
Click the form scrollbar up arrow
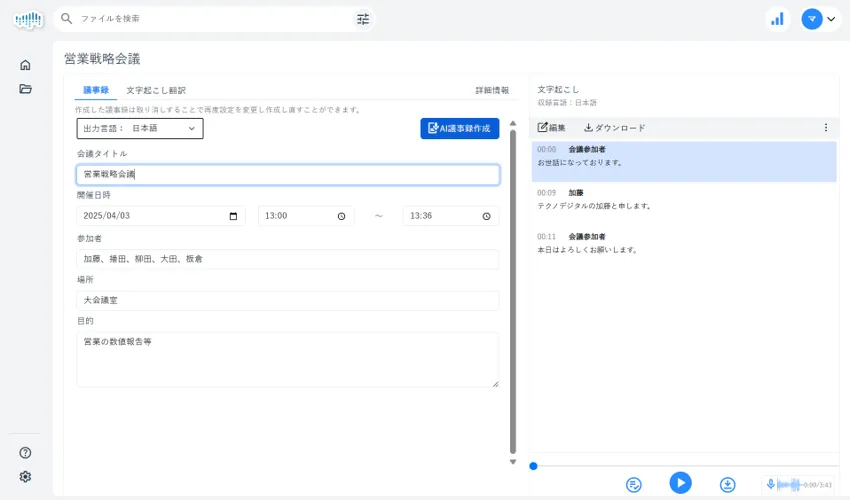point(513,124)
